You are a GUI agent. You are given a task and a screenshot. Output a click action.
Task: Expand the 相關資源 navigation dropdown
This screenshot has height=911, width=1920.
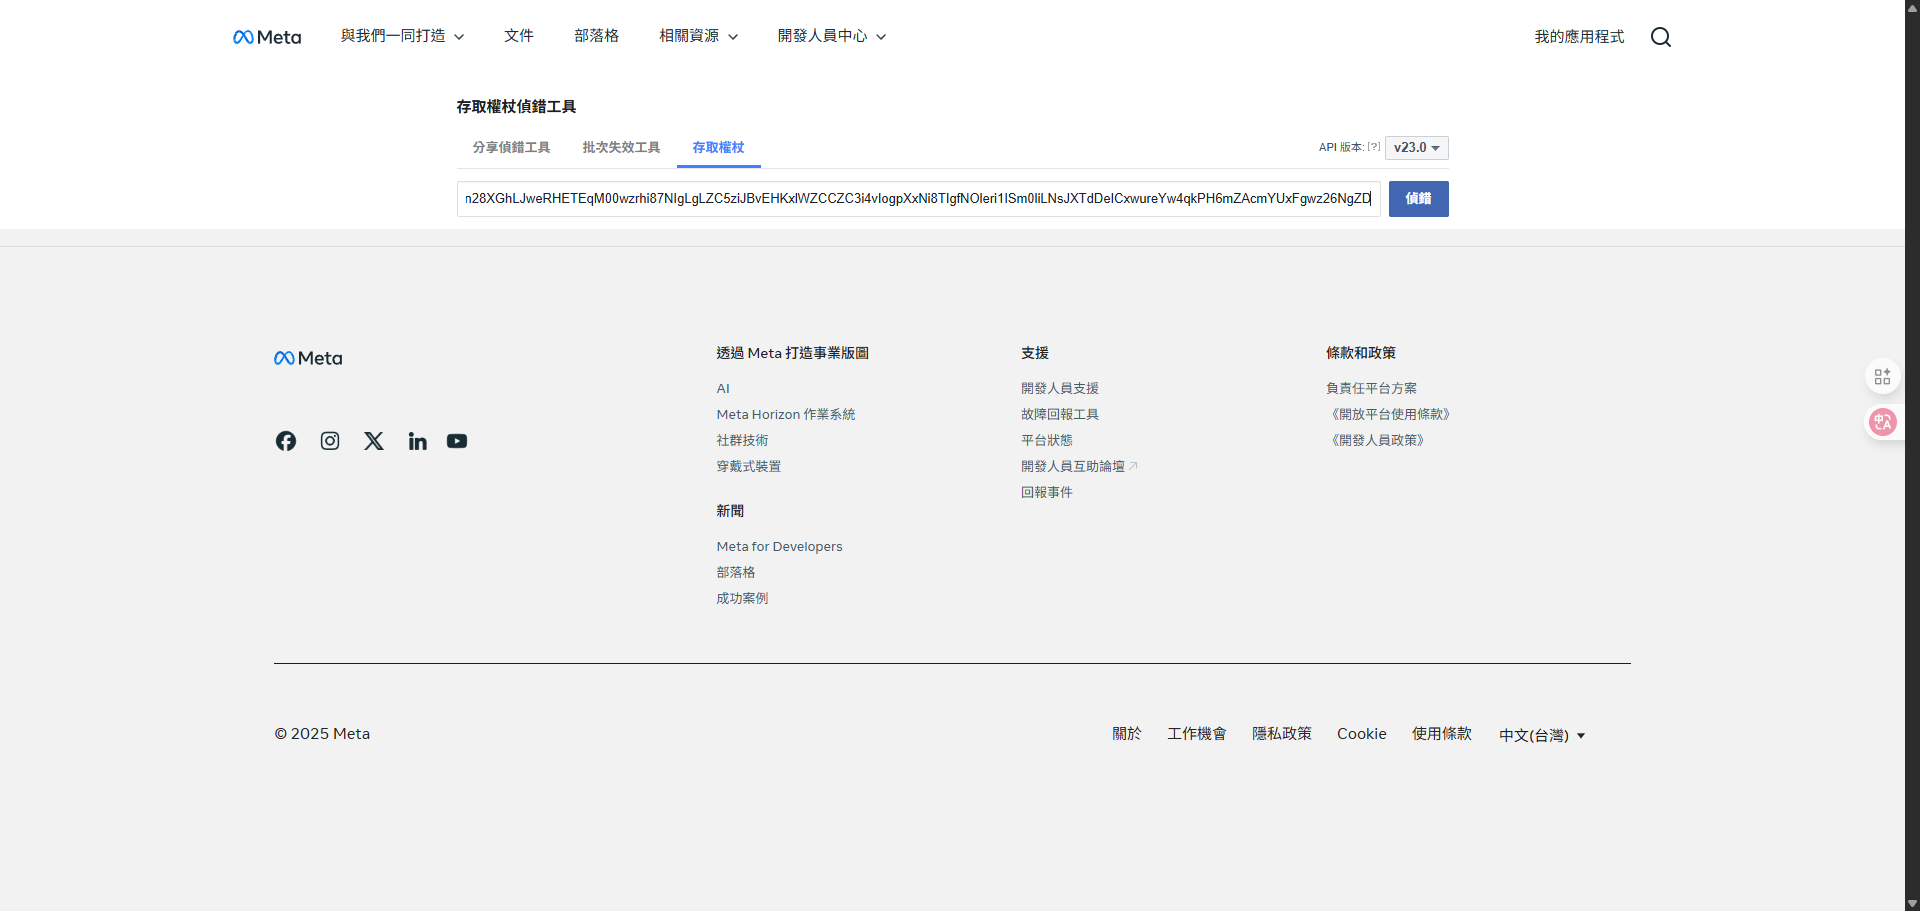coord(698,35)
